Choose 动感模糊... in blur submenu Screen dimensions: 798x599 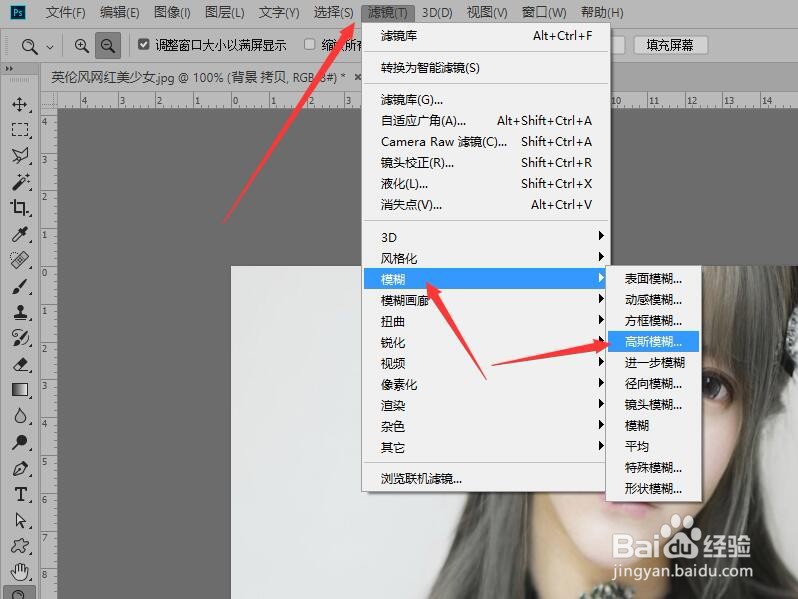click(653, 300)
